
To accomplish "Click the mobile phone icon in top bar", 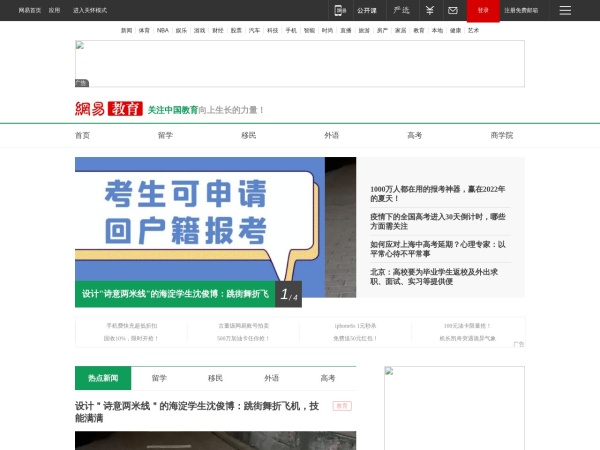I will [340, 10].
